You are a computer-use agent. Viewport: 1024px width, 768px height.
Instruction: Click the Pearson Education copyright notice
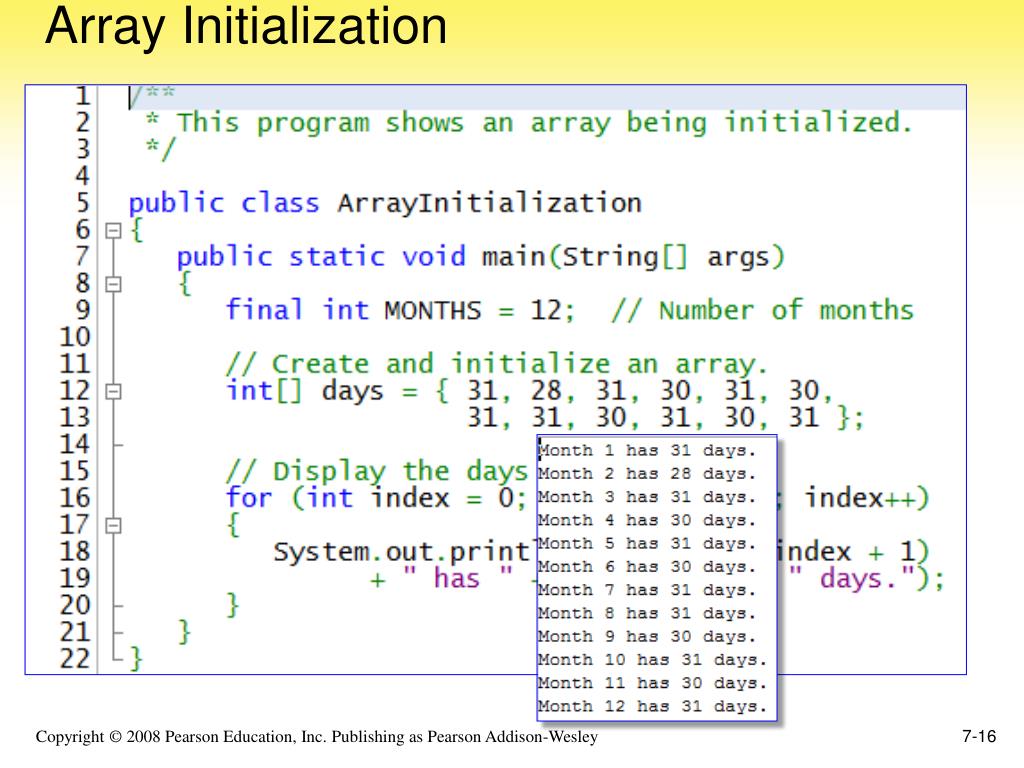315,738
